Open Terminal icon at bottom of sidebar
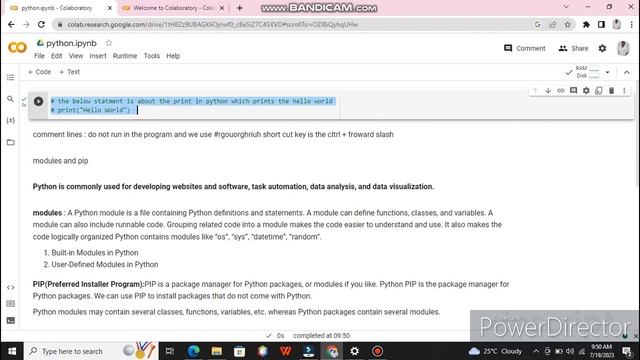This screenshot has width=640, height=360. pos(11,320)
